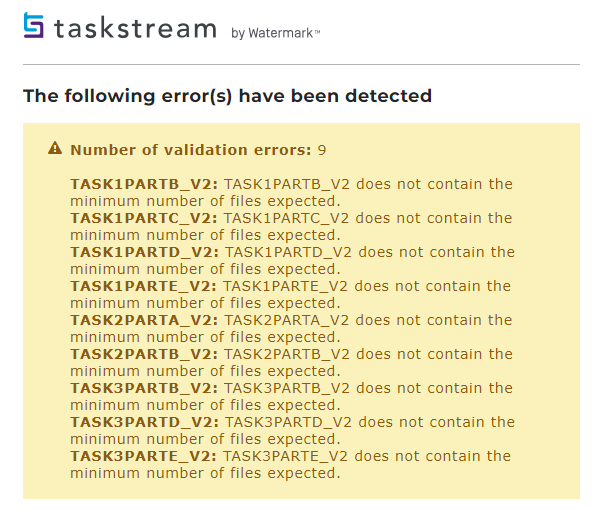597x509 pixels.
Task: Click the Taskstream logo icon
Action: [x=34, y=25]
